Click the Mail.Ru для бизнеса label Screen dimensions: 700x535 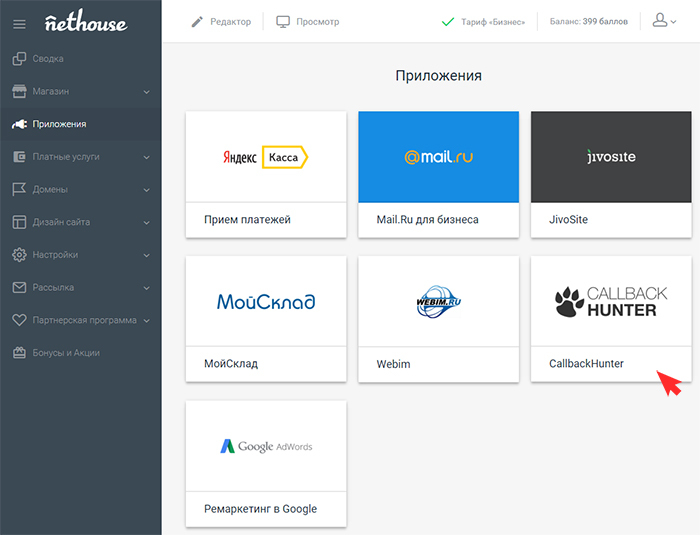tap(427, 220)
